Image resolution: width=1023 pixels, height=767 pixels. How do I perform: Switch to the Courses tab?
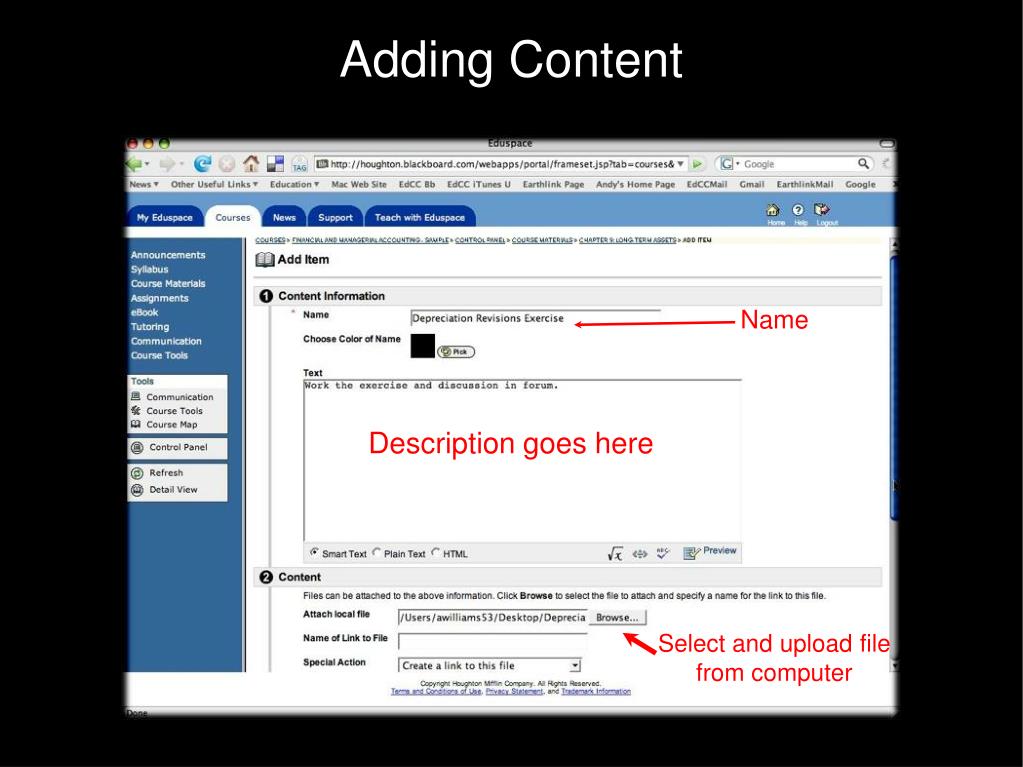pyautogui.click(x=233, y=217)
